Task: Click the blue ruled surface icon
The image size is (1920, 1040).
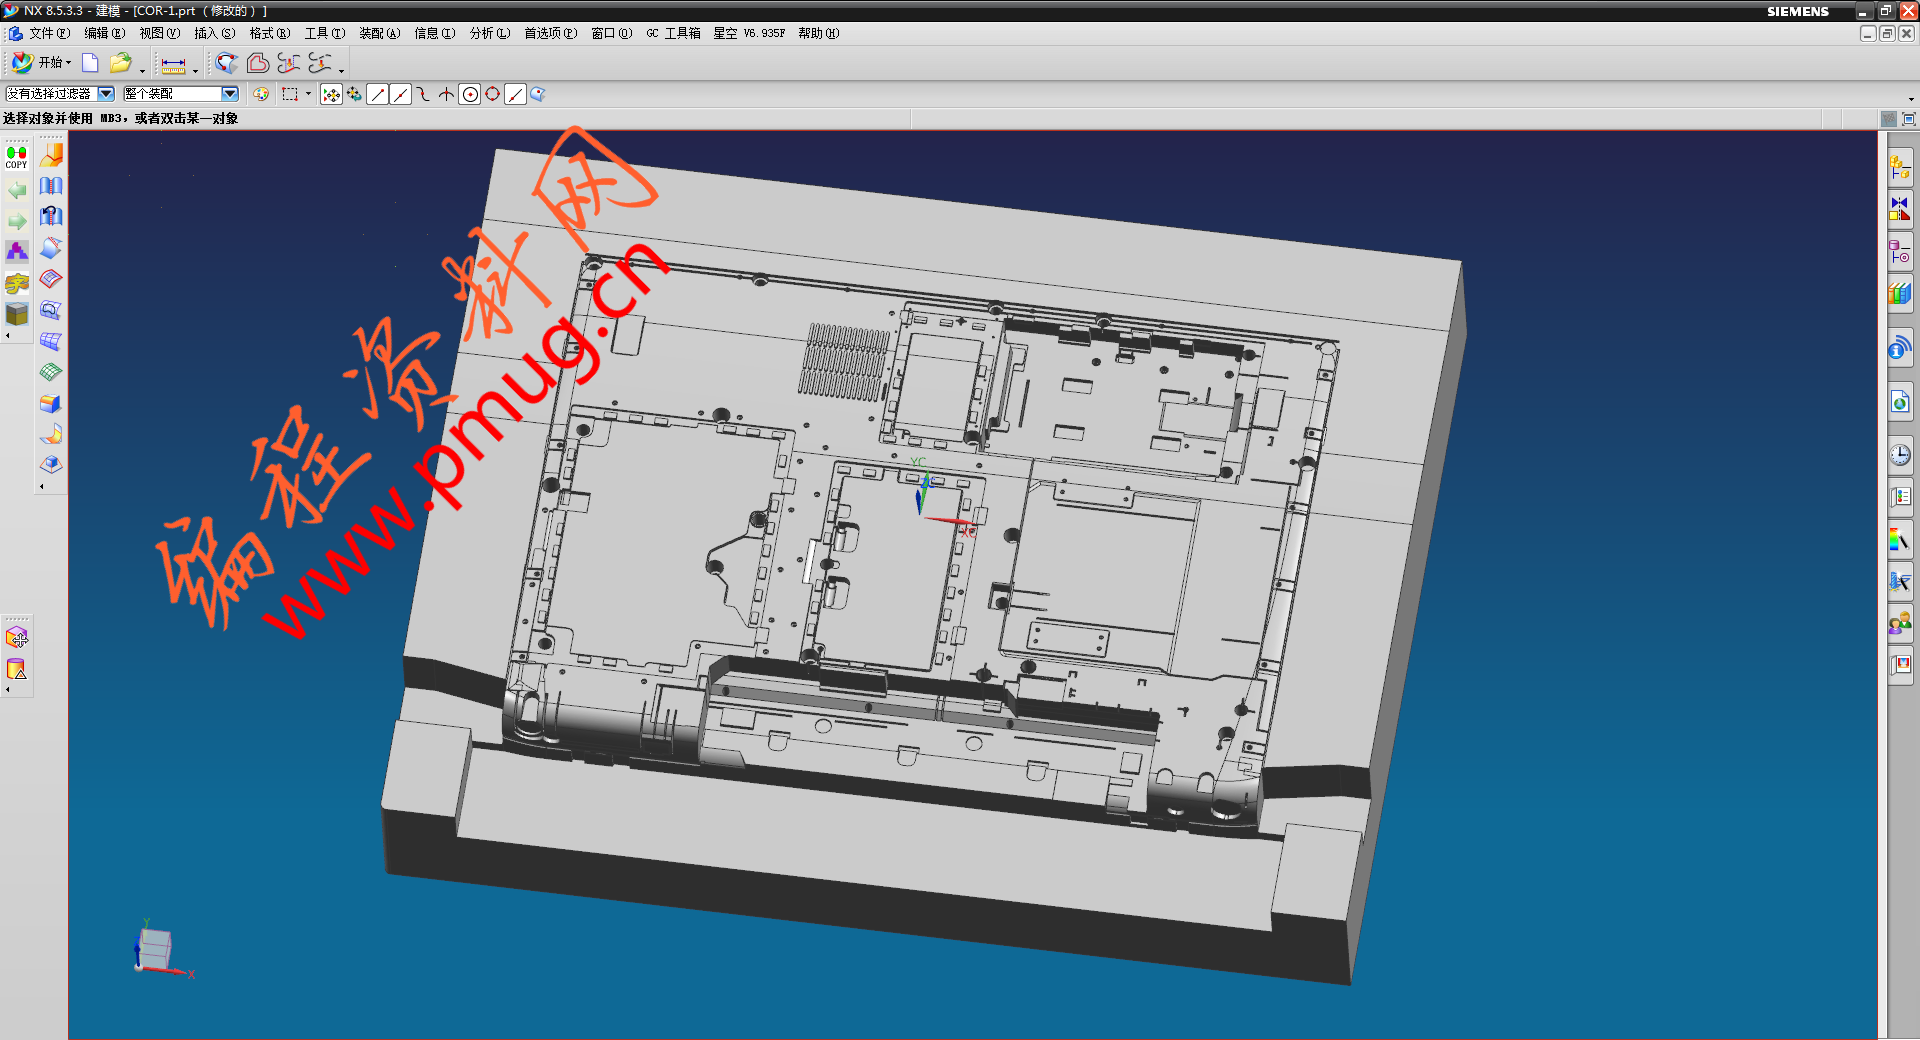Action: coord(51,186)
